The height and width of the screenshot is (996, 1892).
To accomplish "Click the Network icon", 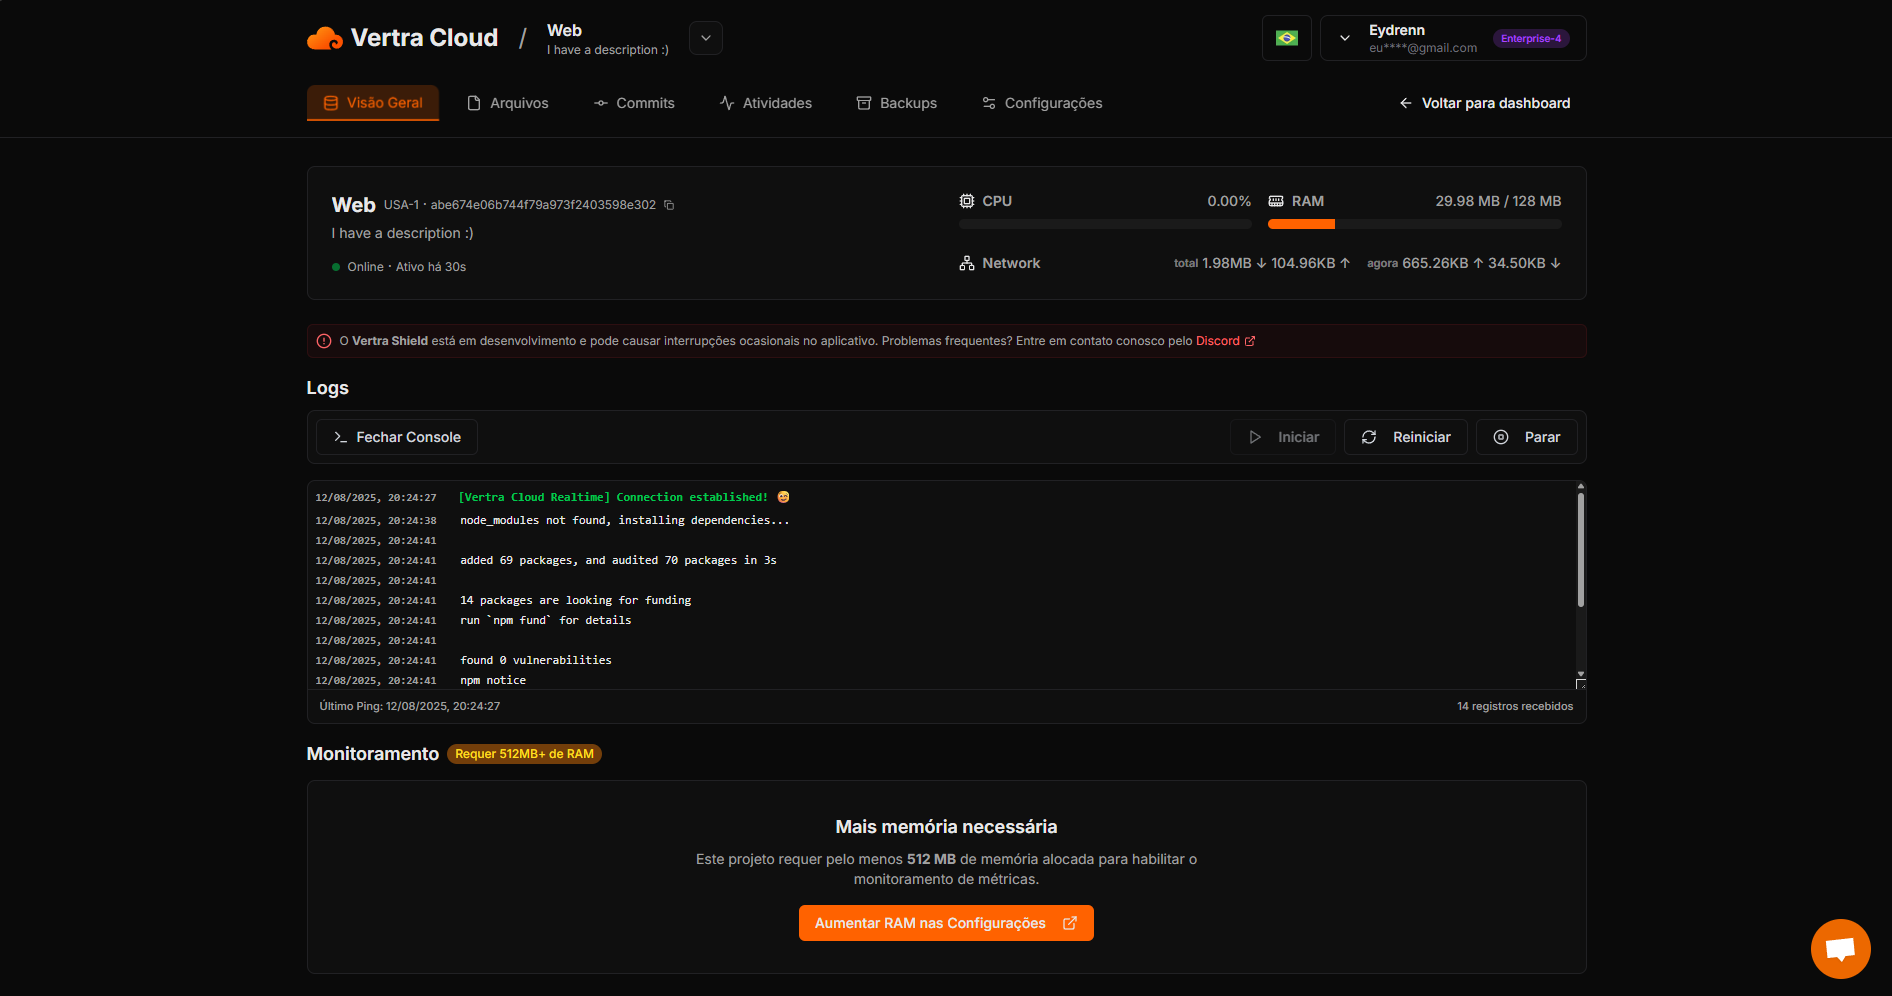I will 967,263.
